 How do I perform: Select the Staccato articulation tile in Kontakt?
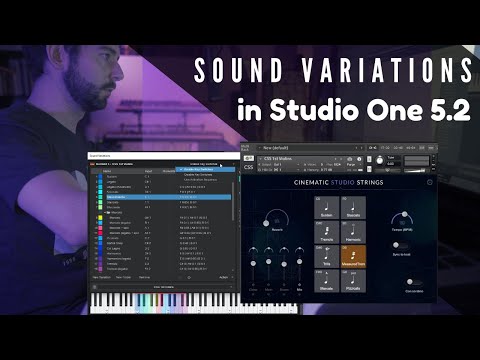click(353, 207)
